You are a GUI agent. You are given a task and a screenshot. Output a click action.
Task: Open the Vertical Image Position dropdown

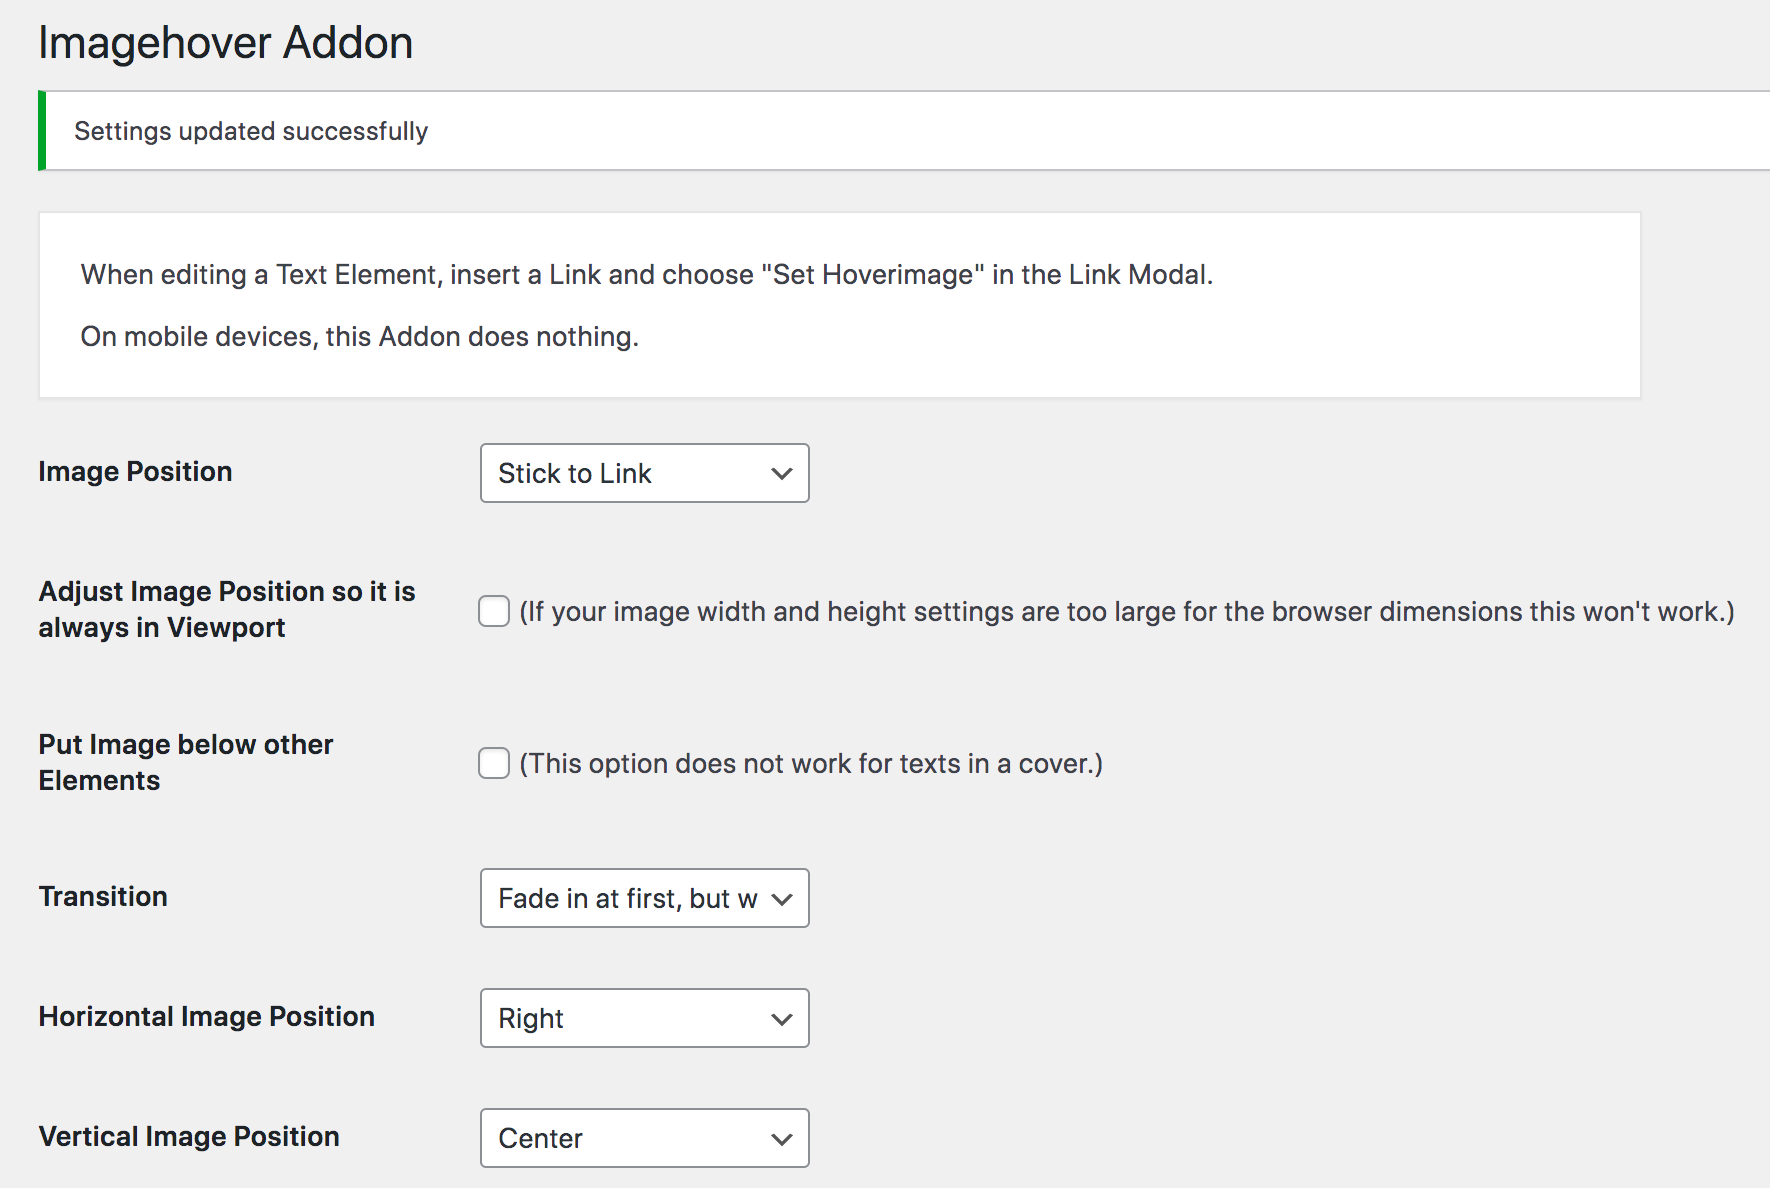tap(644, 1138)
